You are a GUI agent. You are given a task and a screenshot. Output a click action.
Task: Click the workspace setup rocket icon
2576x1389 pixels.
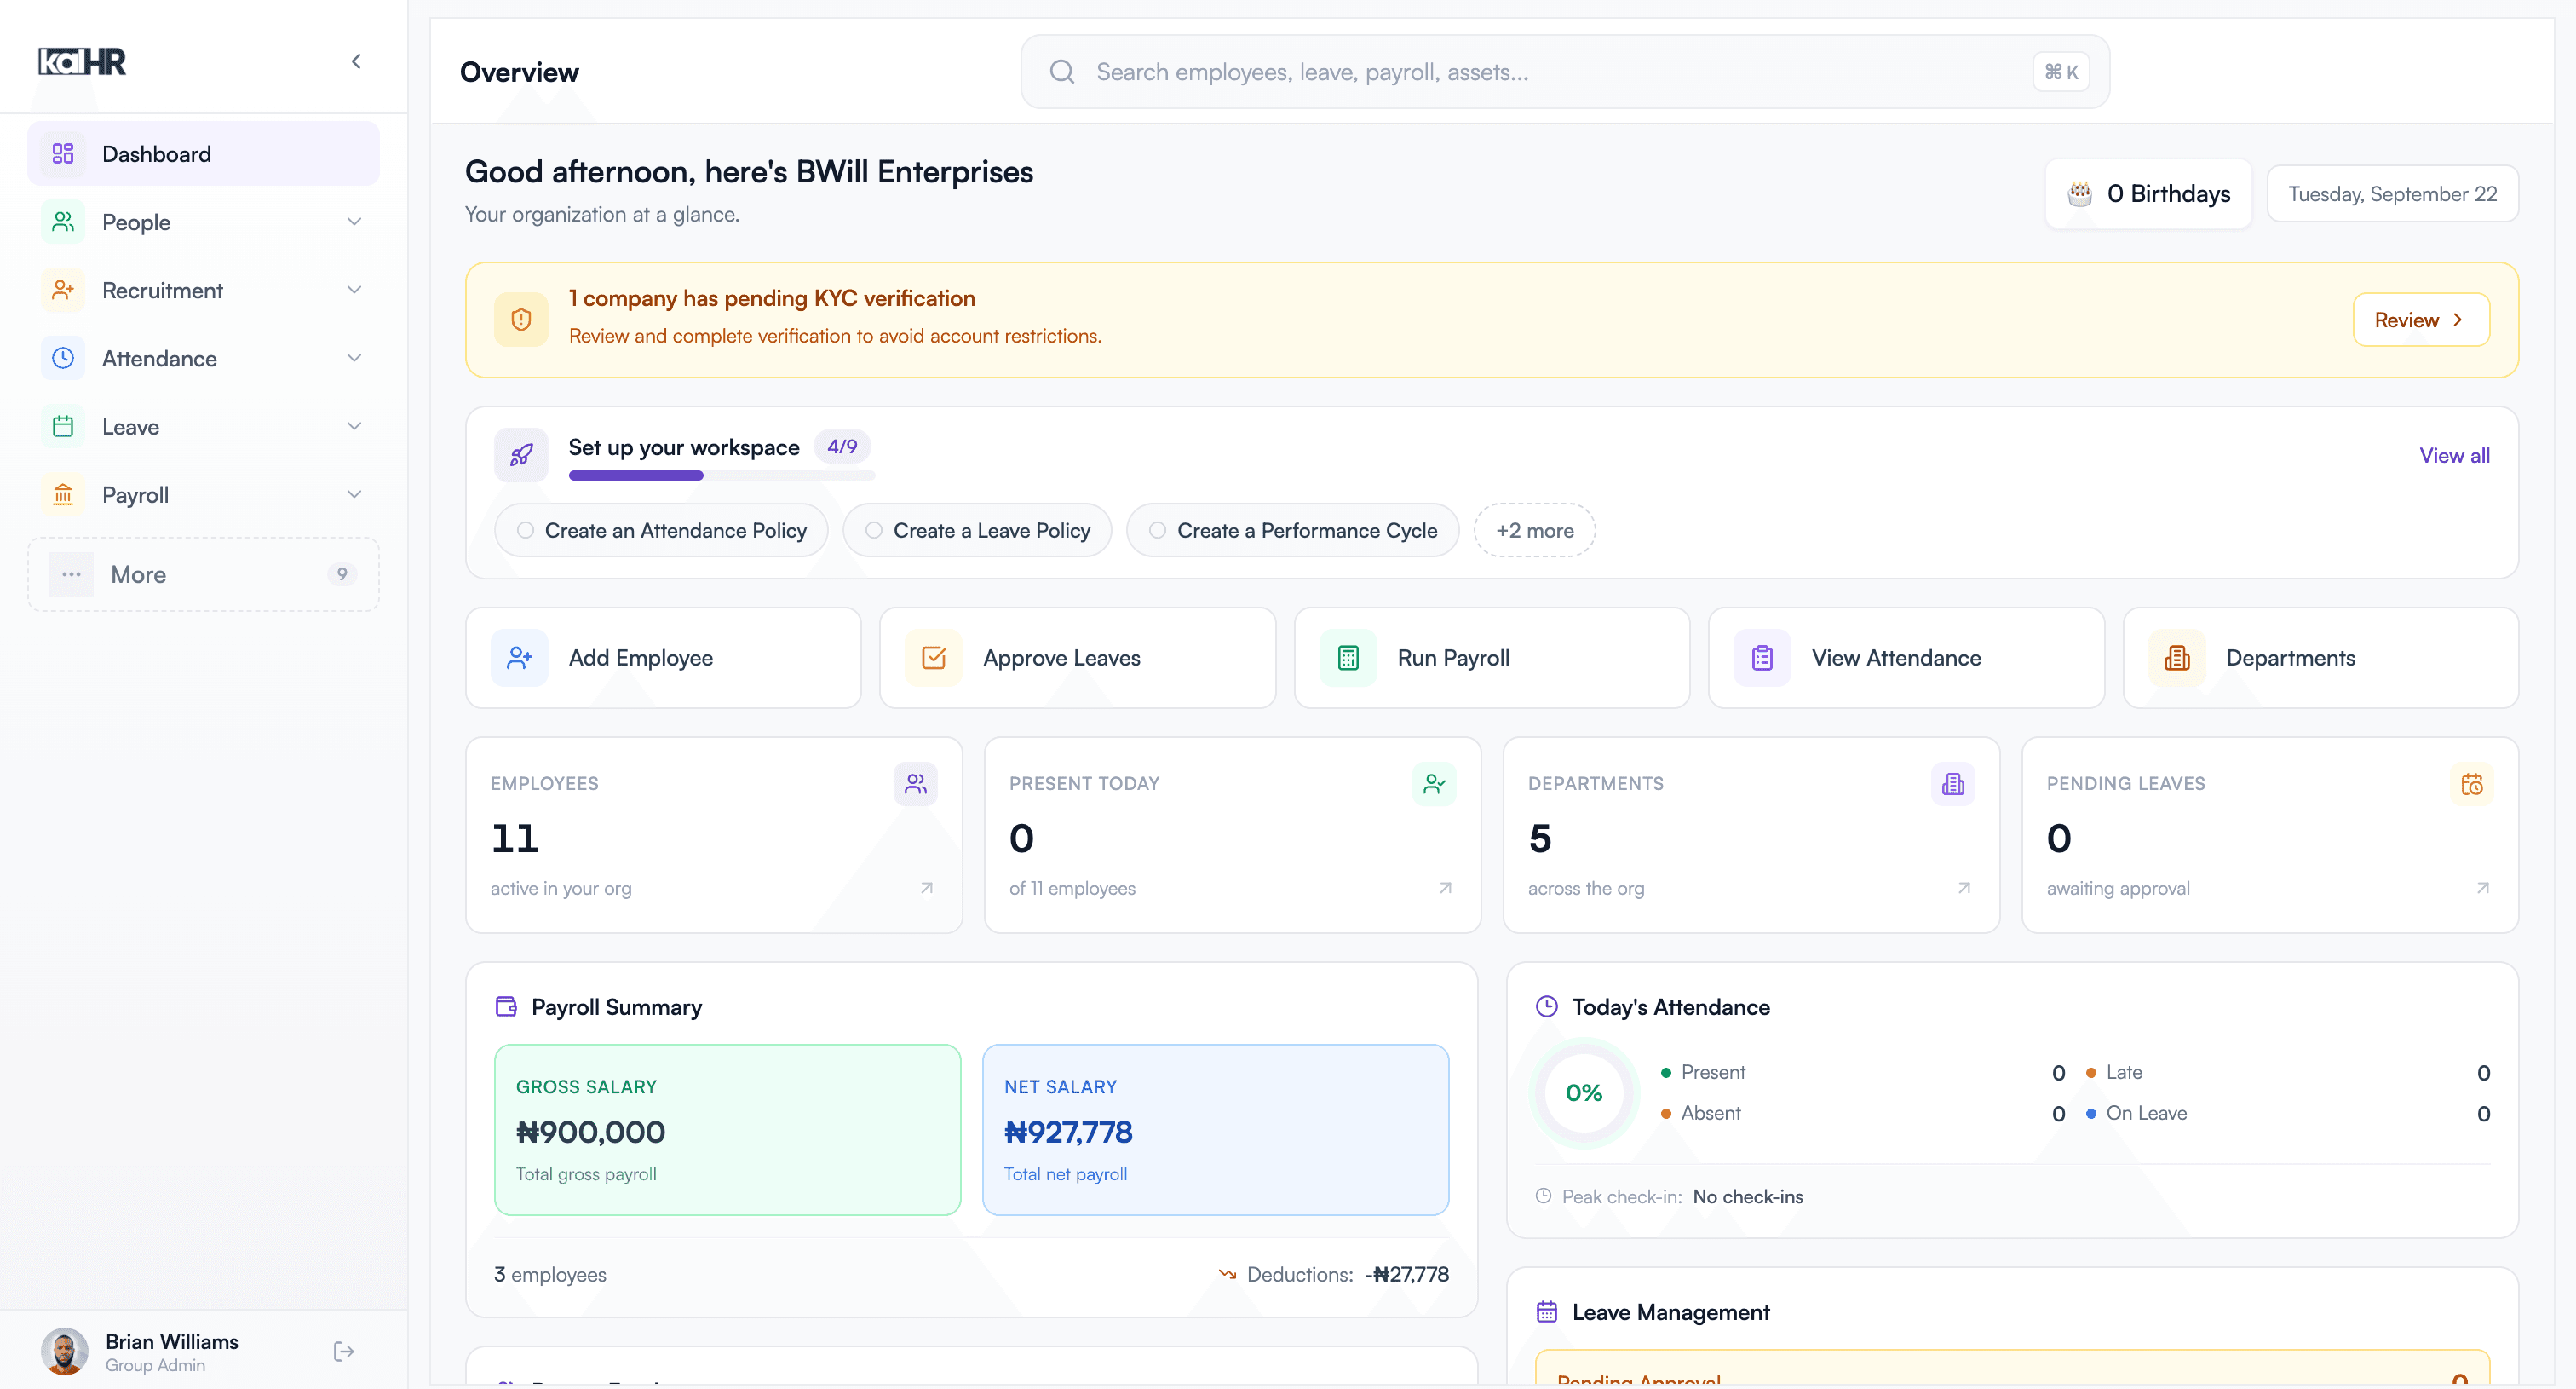tap(521, 455)
